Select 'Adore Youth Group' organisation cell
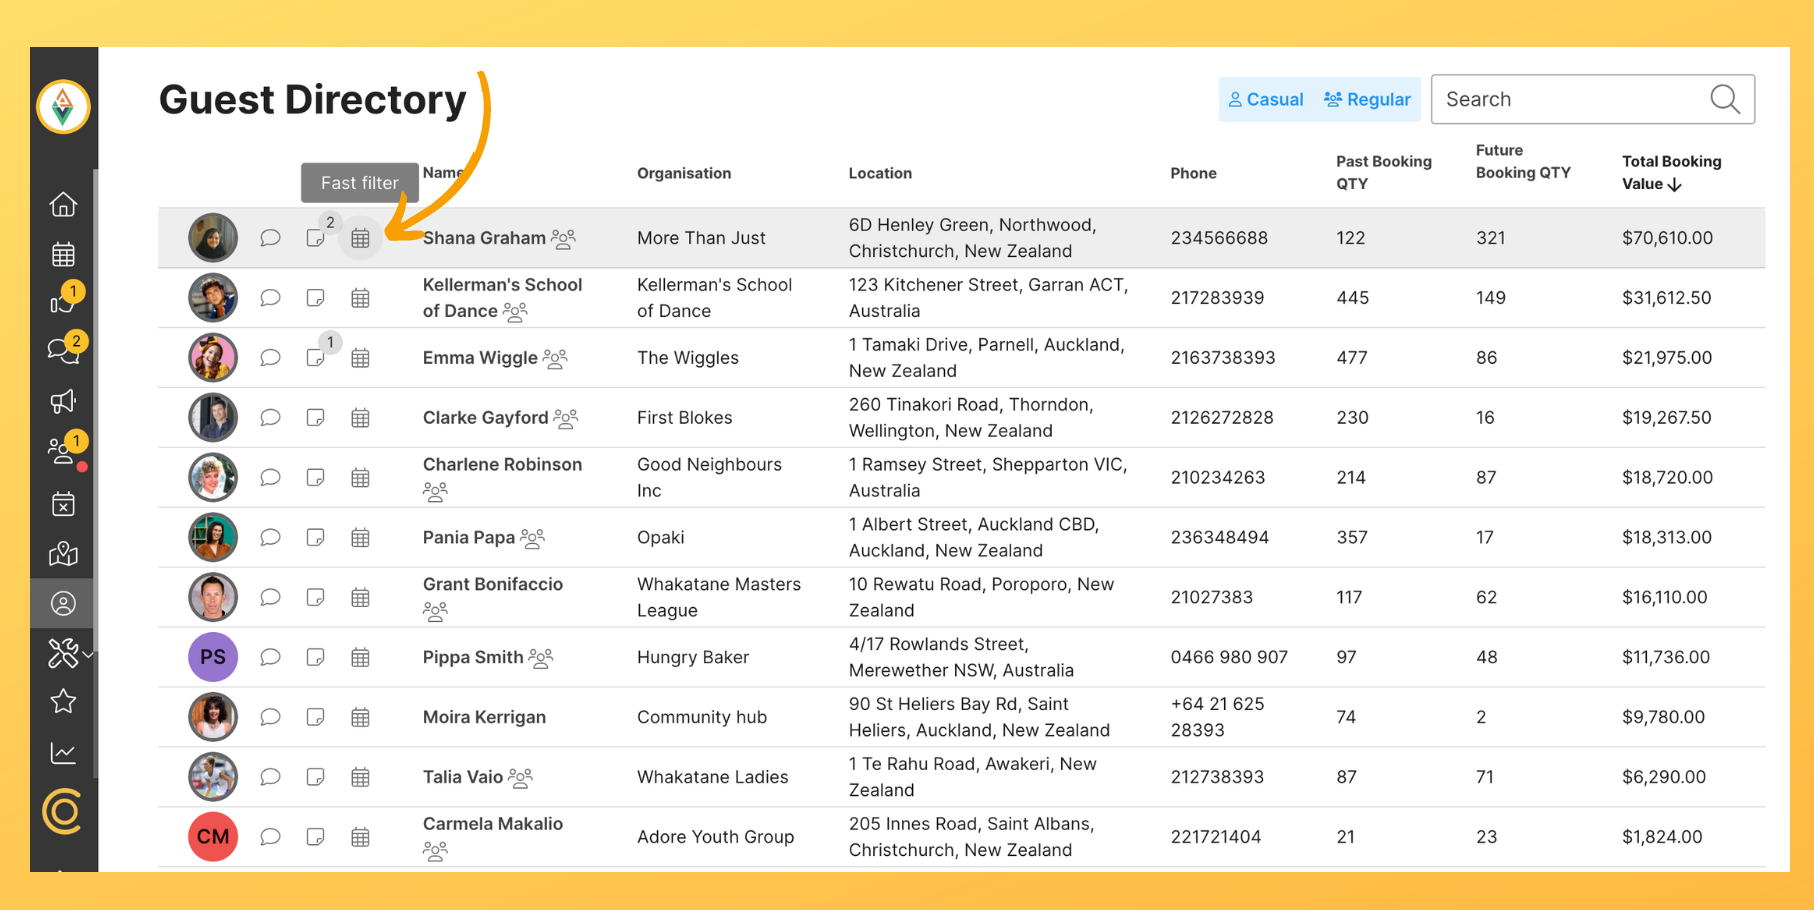 coord(715,837)
